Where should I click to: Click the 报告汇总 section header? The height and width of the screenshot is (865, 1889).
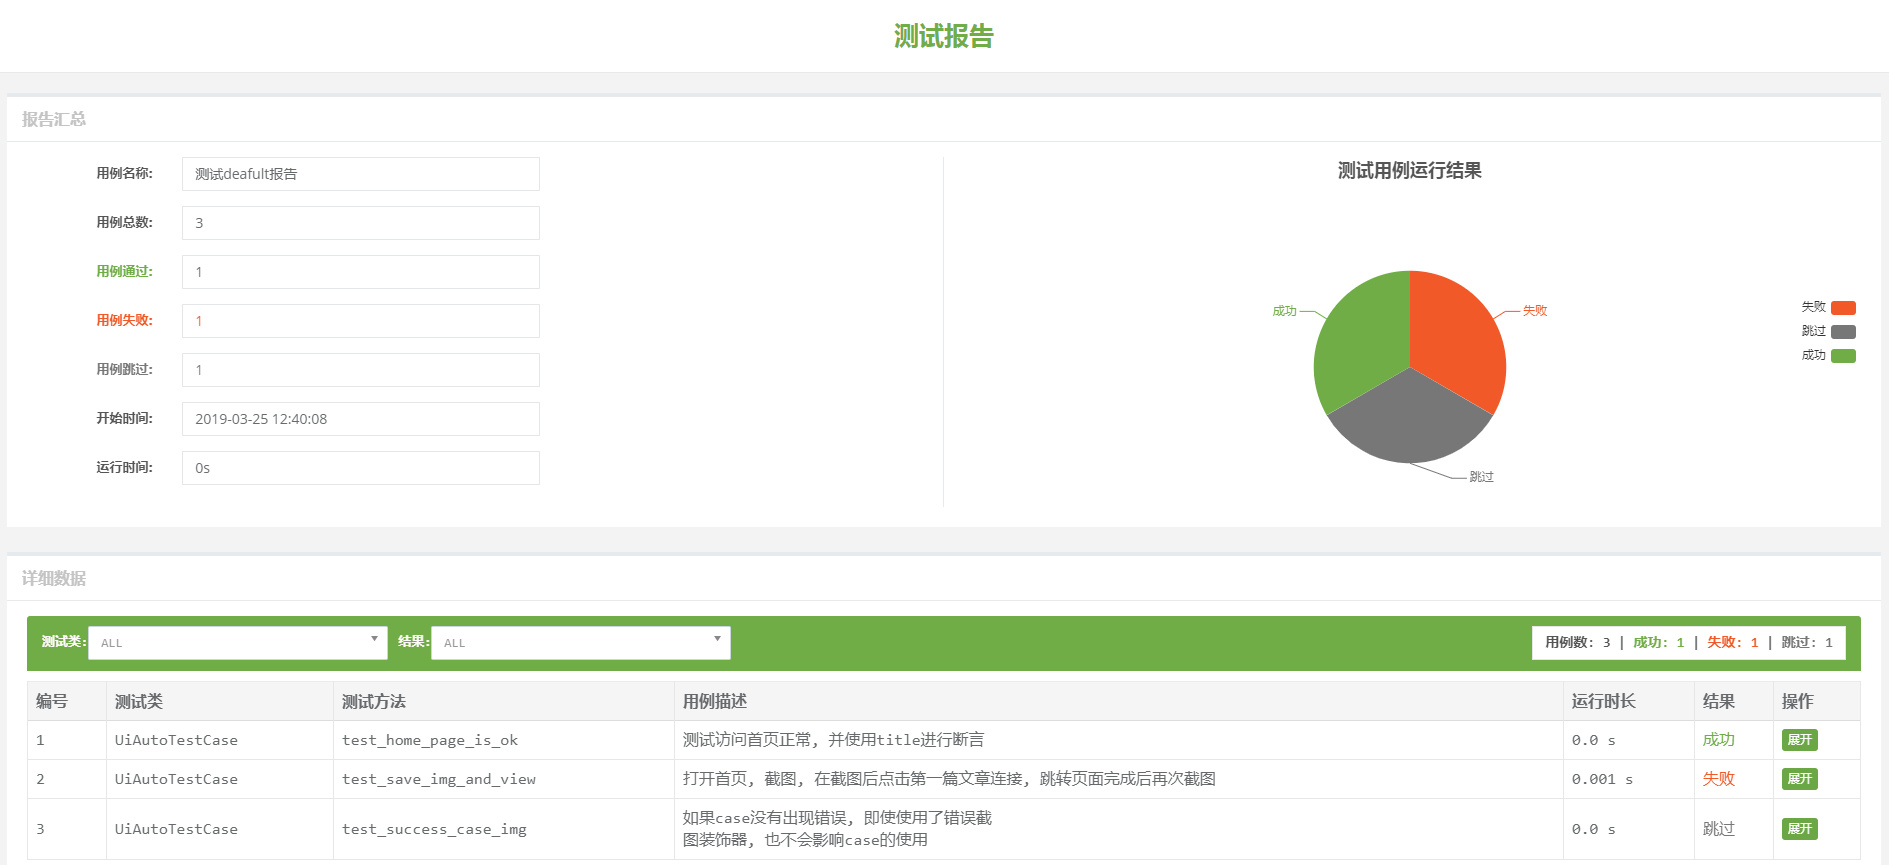pos(54,119)
